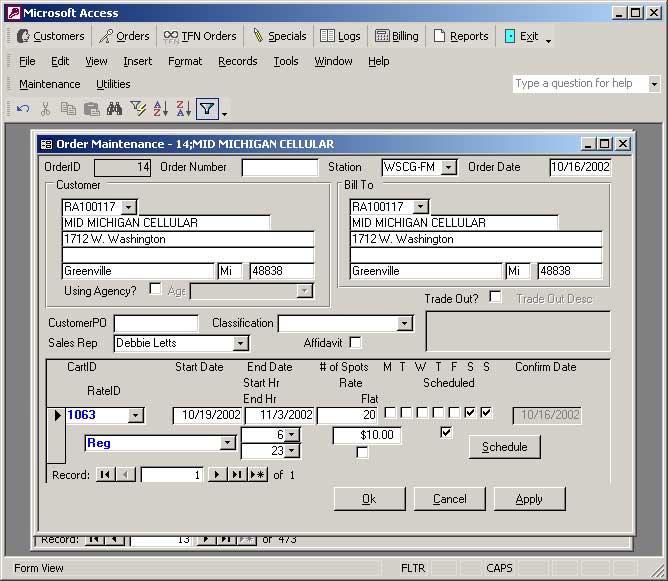Click the Apply button

tap(530, 499)
